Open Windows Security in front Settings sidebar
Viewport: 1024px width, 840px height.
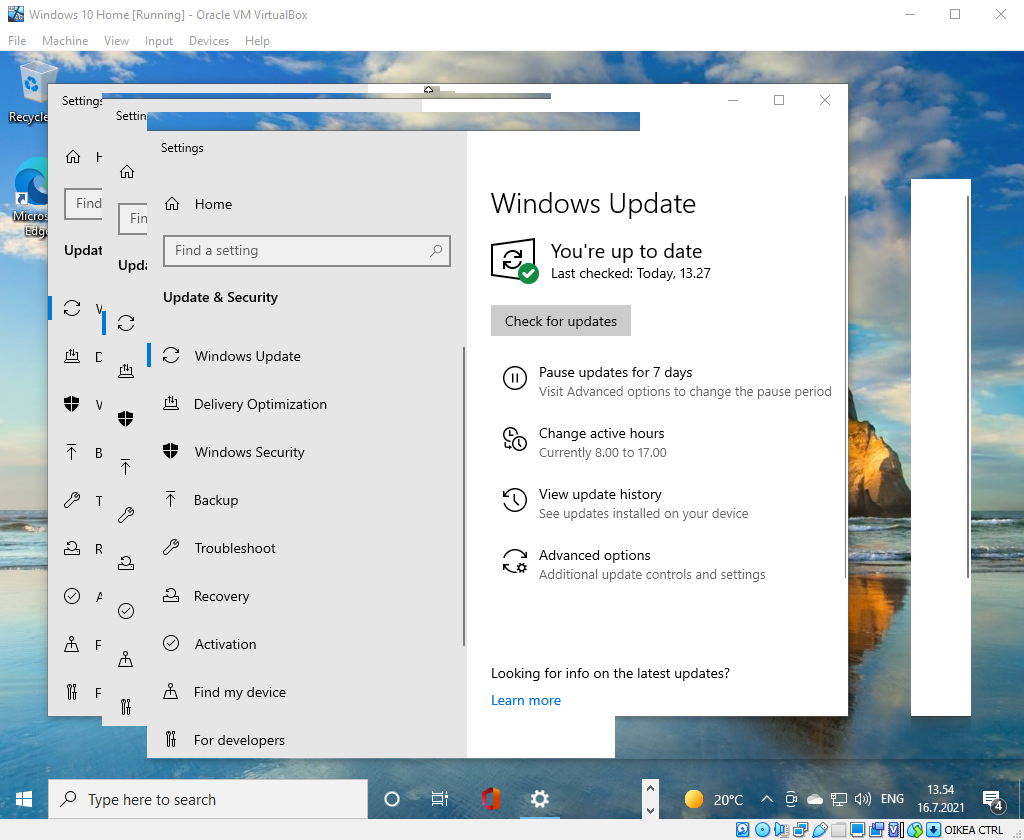[x=307, y=452]
